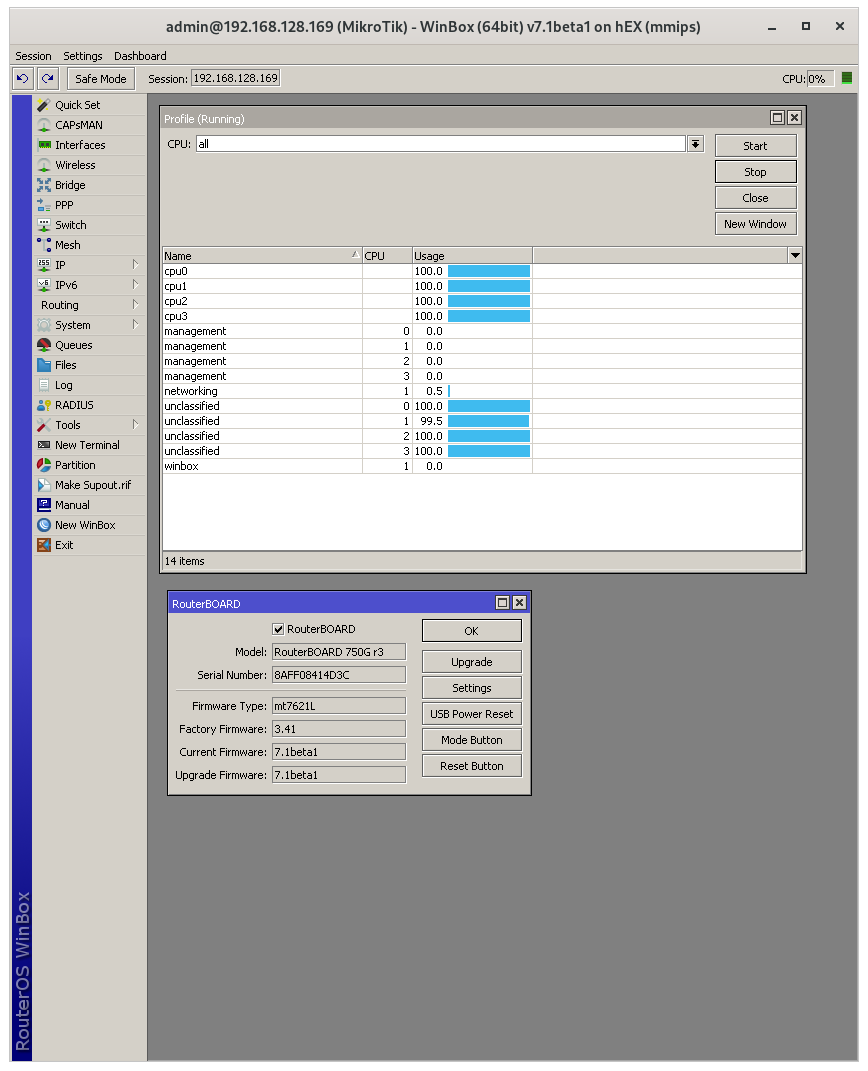Toggle Safe Mode button

click(100, 79)
